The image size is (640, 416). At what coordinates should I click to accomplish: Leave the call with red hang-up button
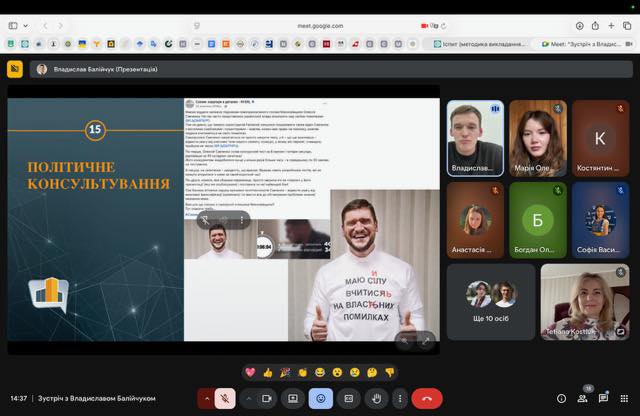coord(428,398)
